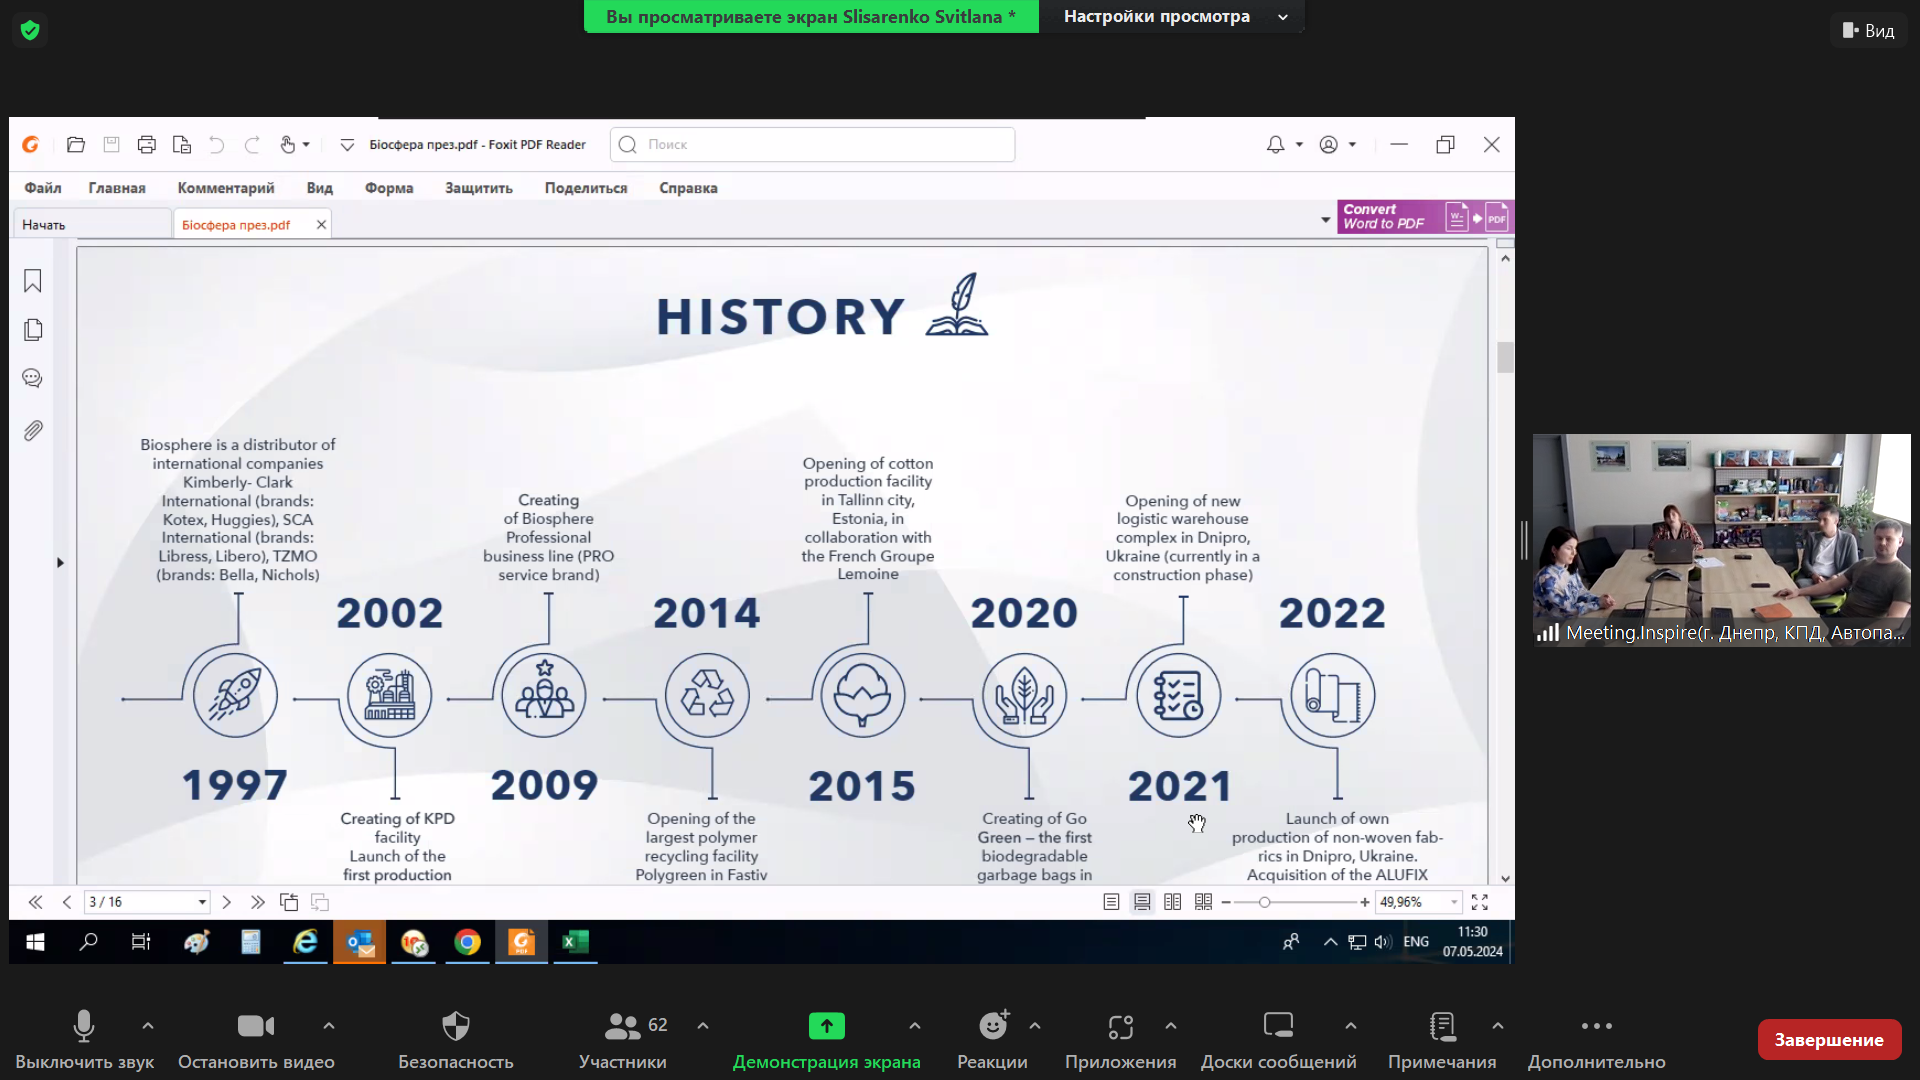Open the Participants panel
The height and width of the screenshot is (1080, 1920).
[622, 1040]
